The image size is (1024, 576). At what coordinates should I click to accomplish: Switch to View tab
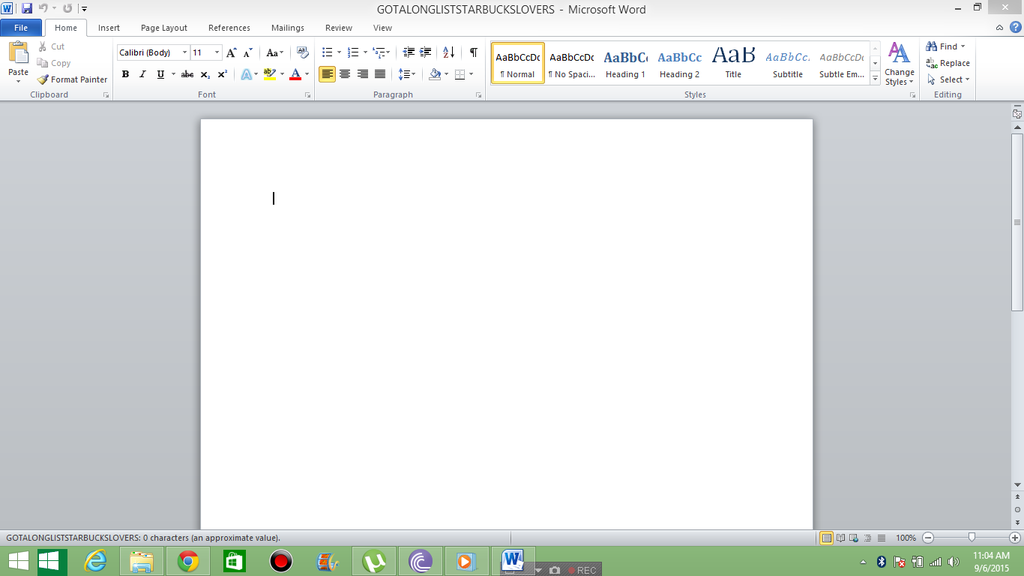(382, 28)
